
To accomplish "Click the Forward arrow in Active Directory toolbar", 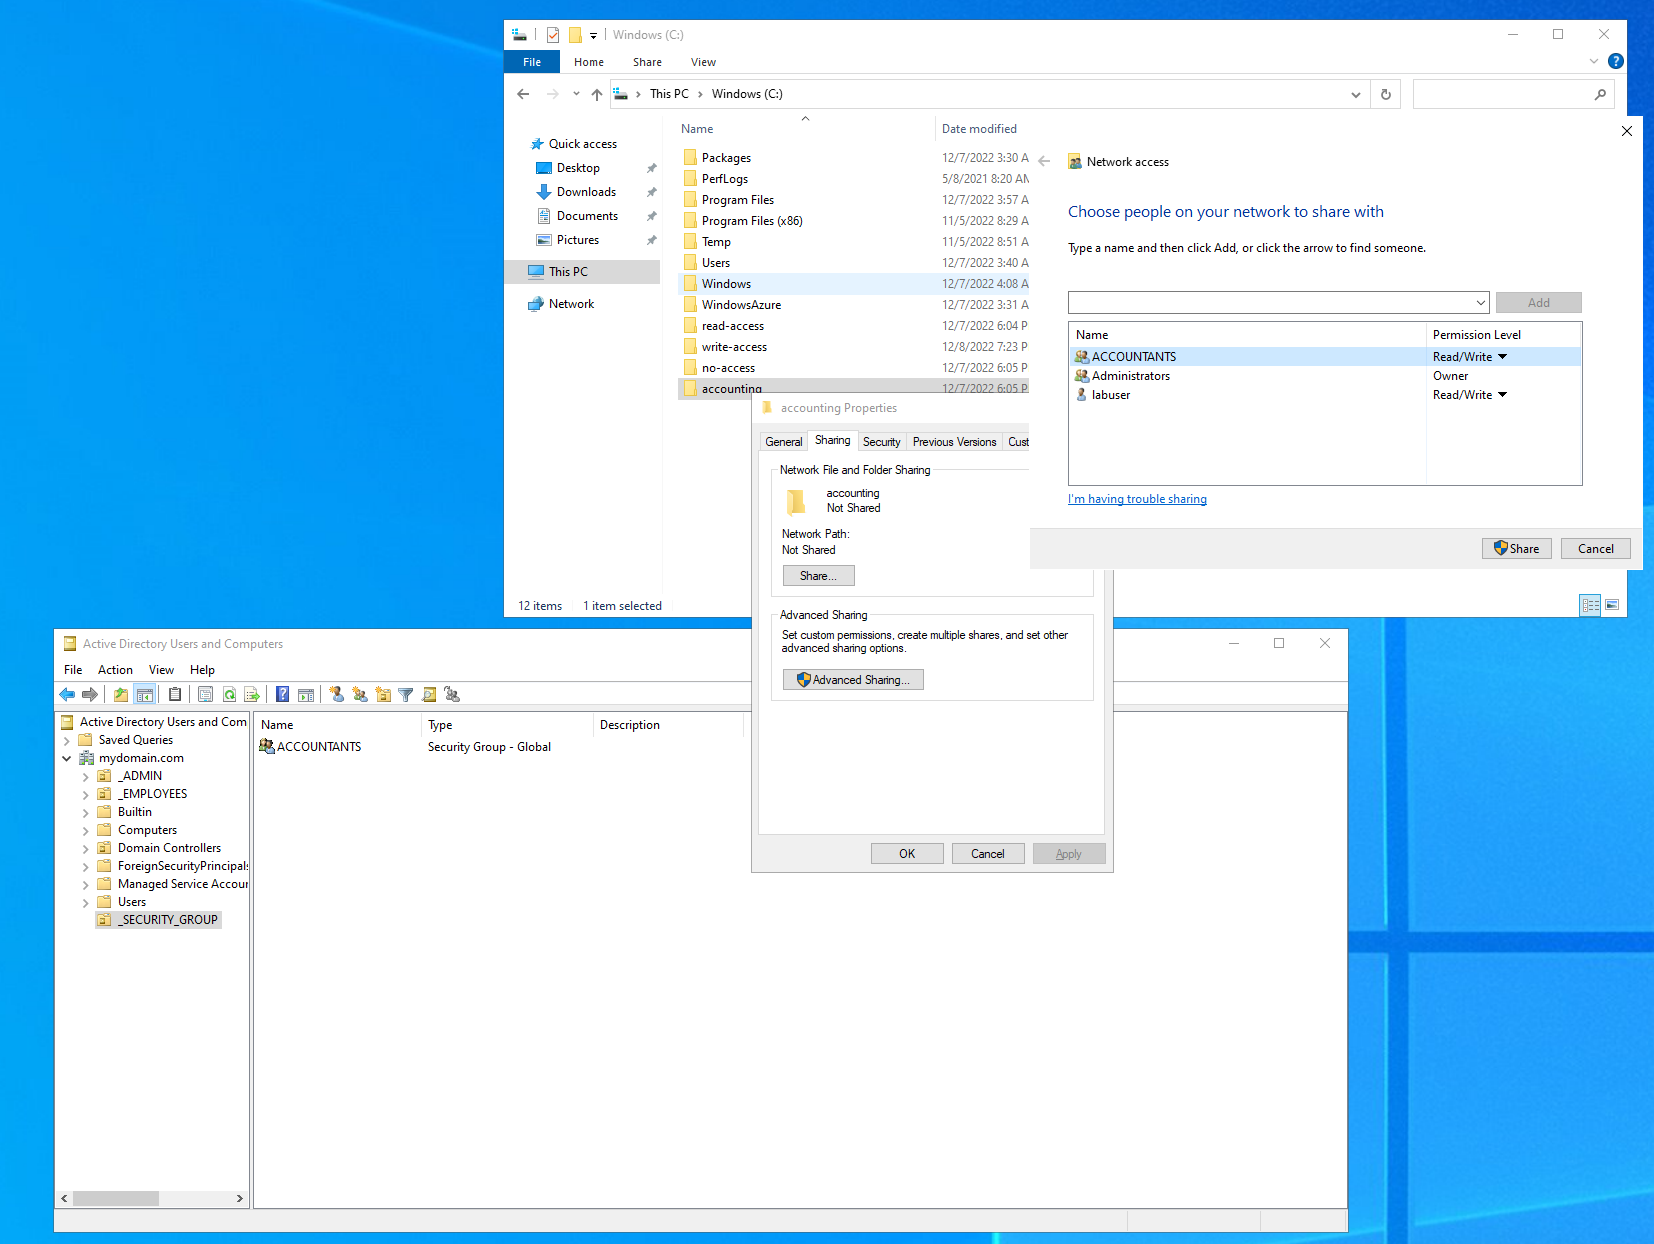I will click(90, 694).
